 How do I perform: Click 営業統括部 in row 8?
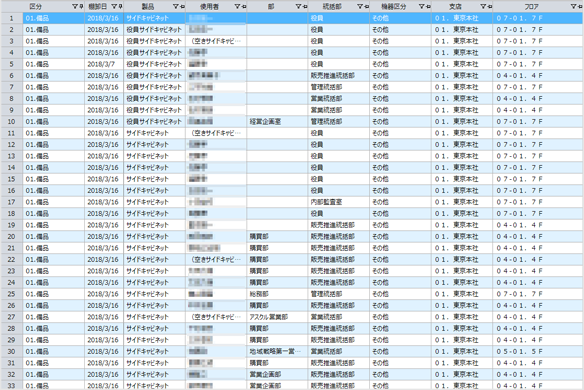point(339,99)
